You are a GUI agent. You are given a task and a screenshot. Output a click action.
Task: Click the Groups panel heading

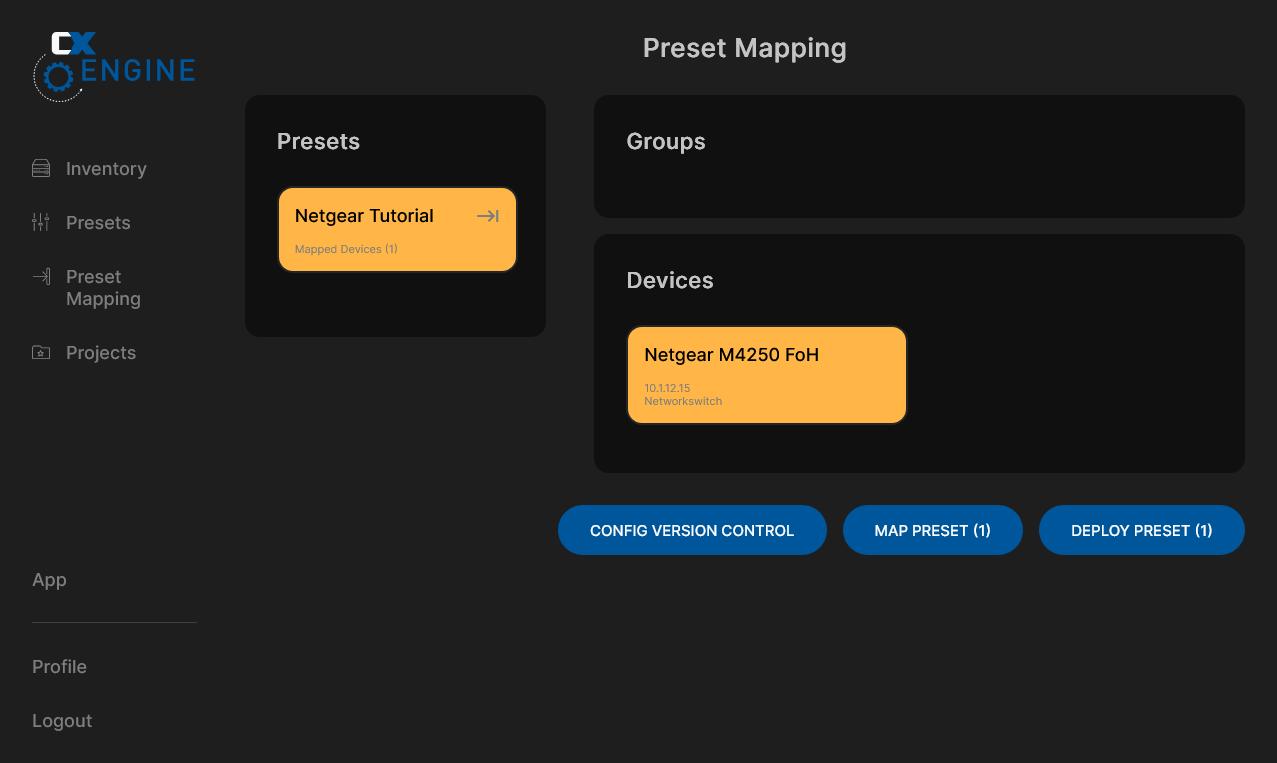click(x=666, y=142)
